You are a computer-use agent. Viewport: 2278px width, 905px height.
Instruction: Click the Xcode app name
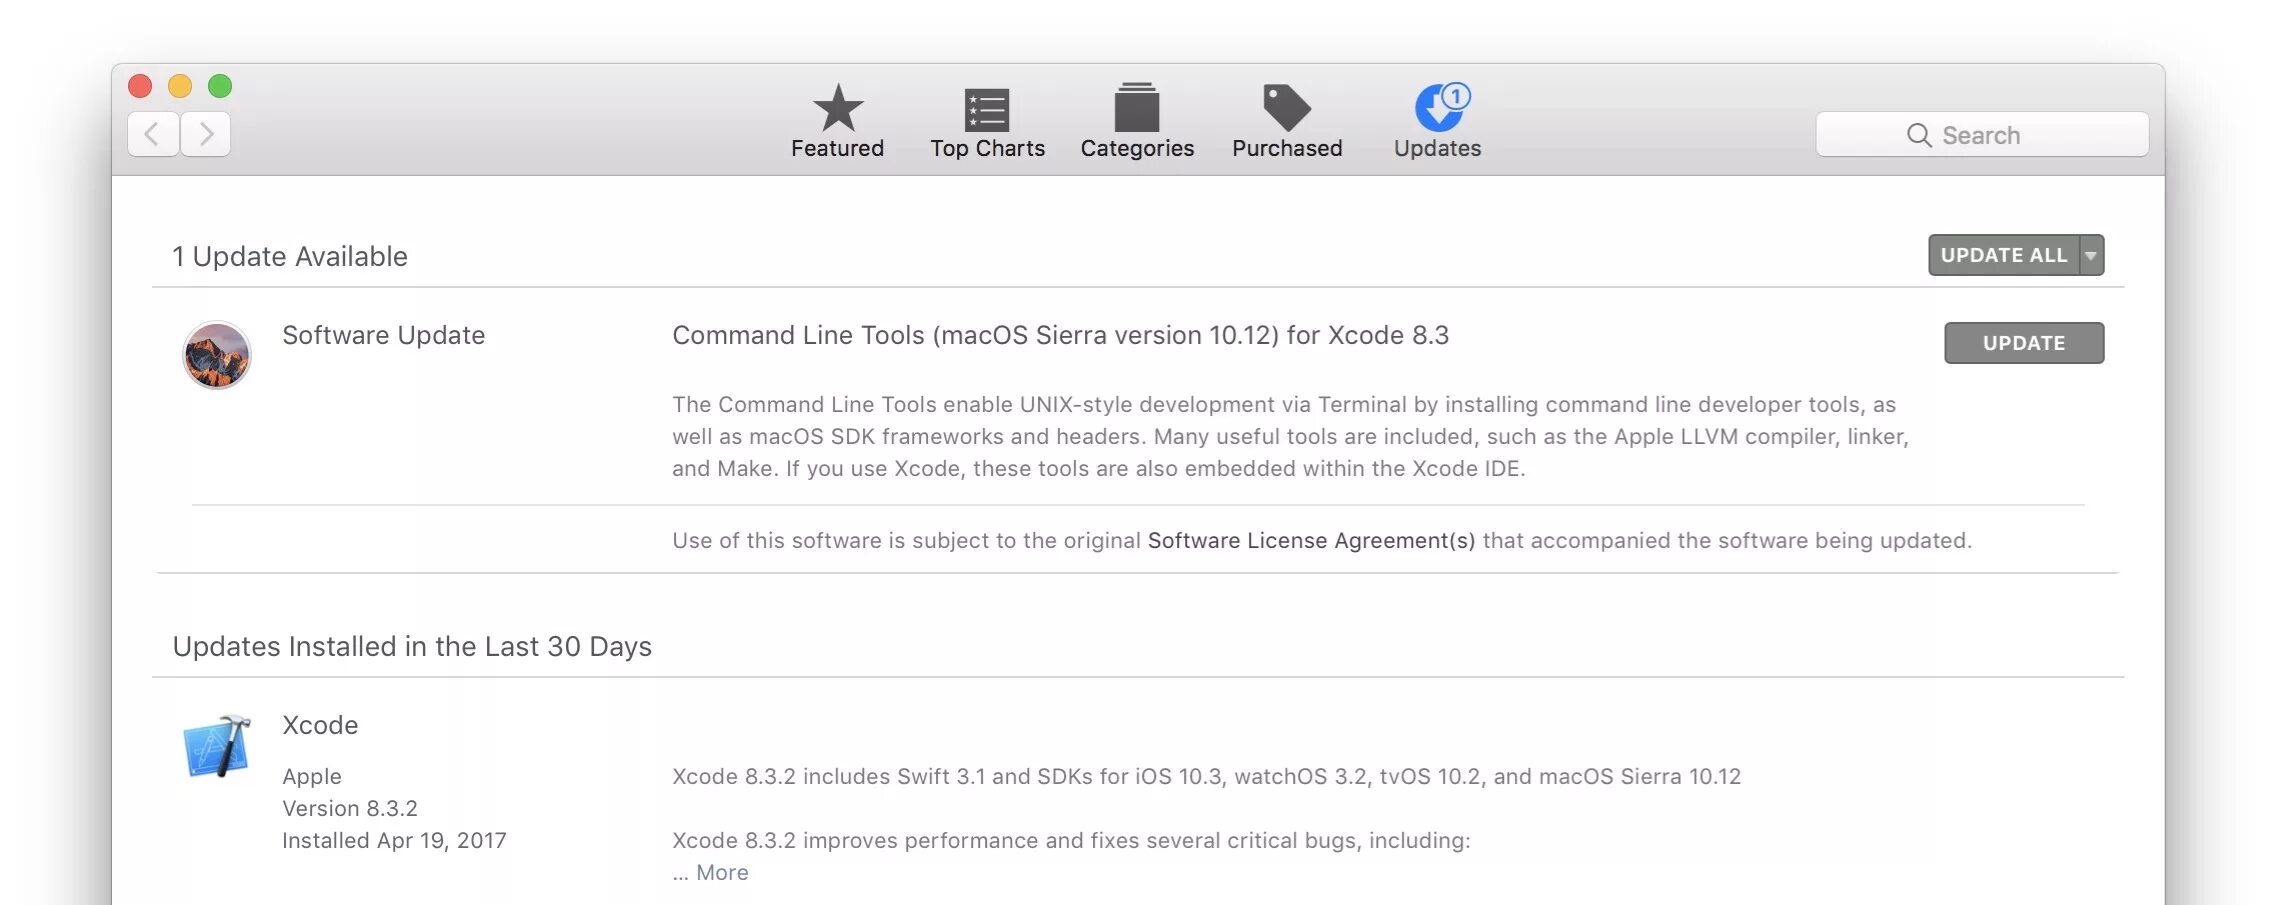320,725
